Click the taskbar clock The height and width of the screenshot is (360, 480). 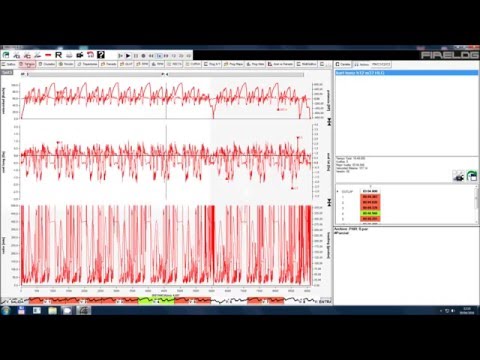pyautogui.click(x=468, y=311)
